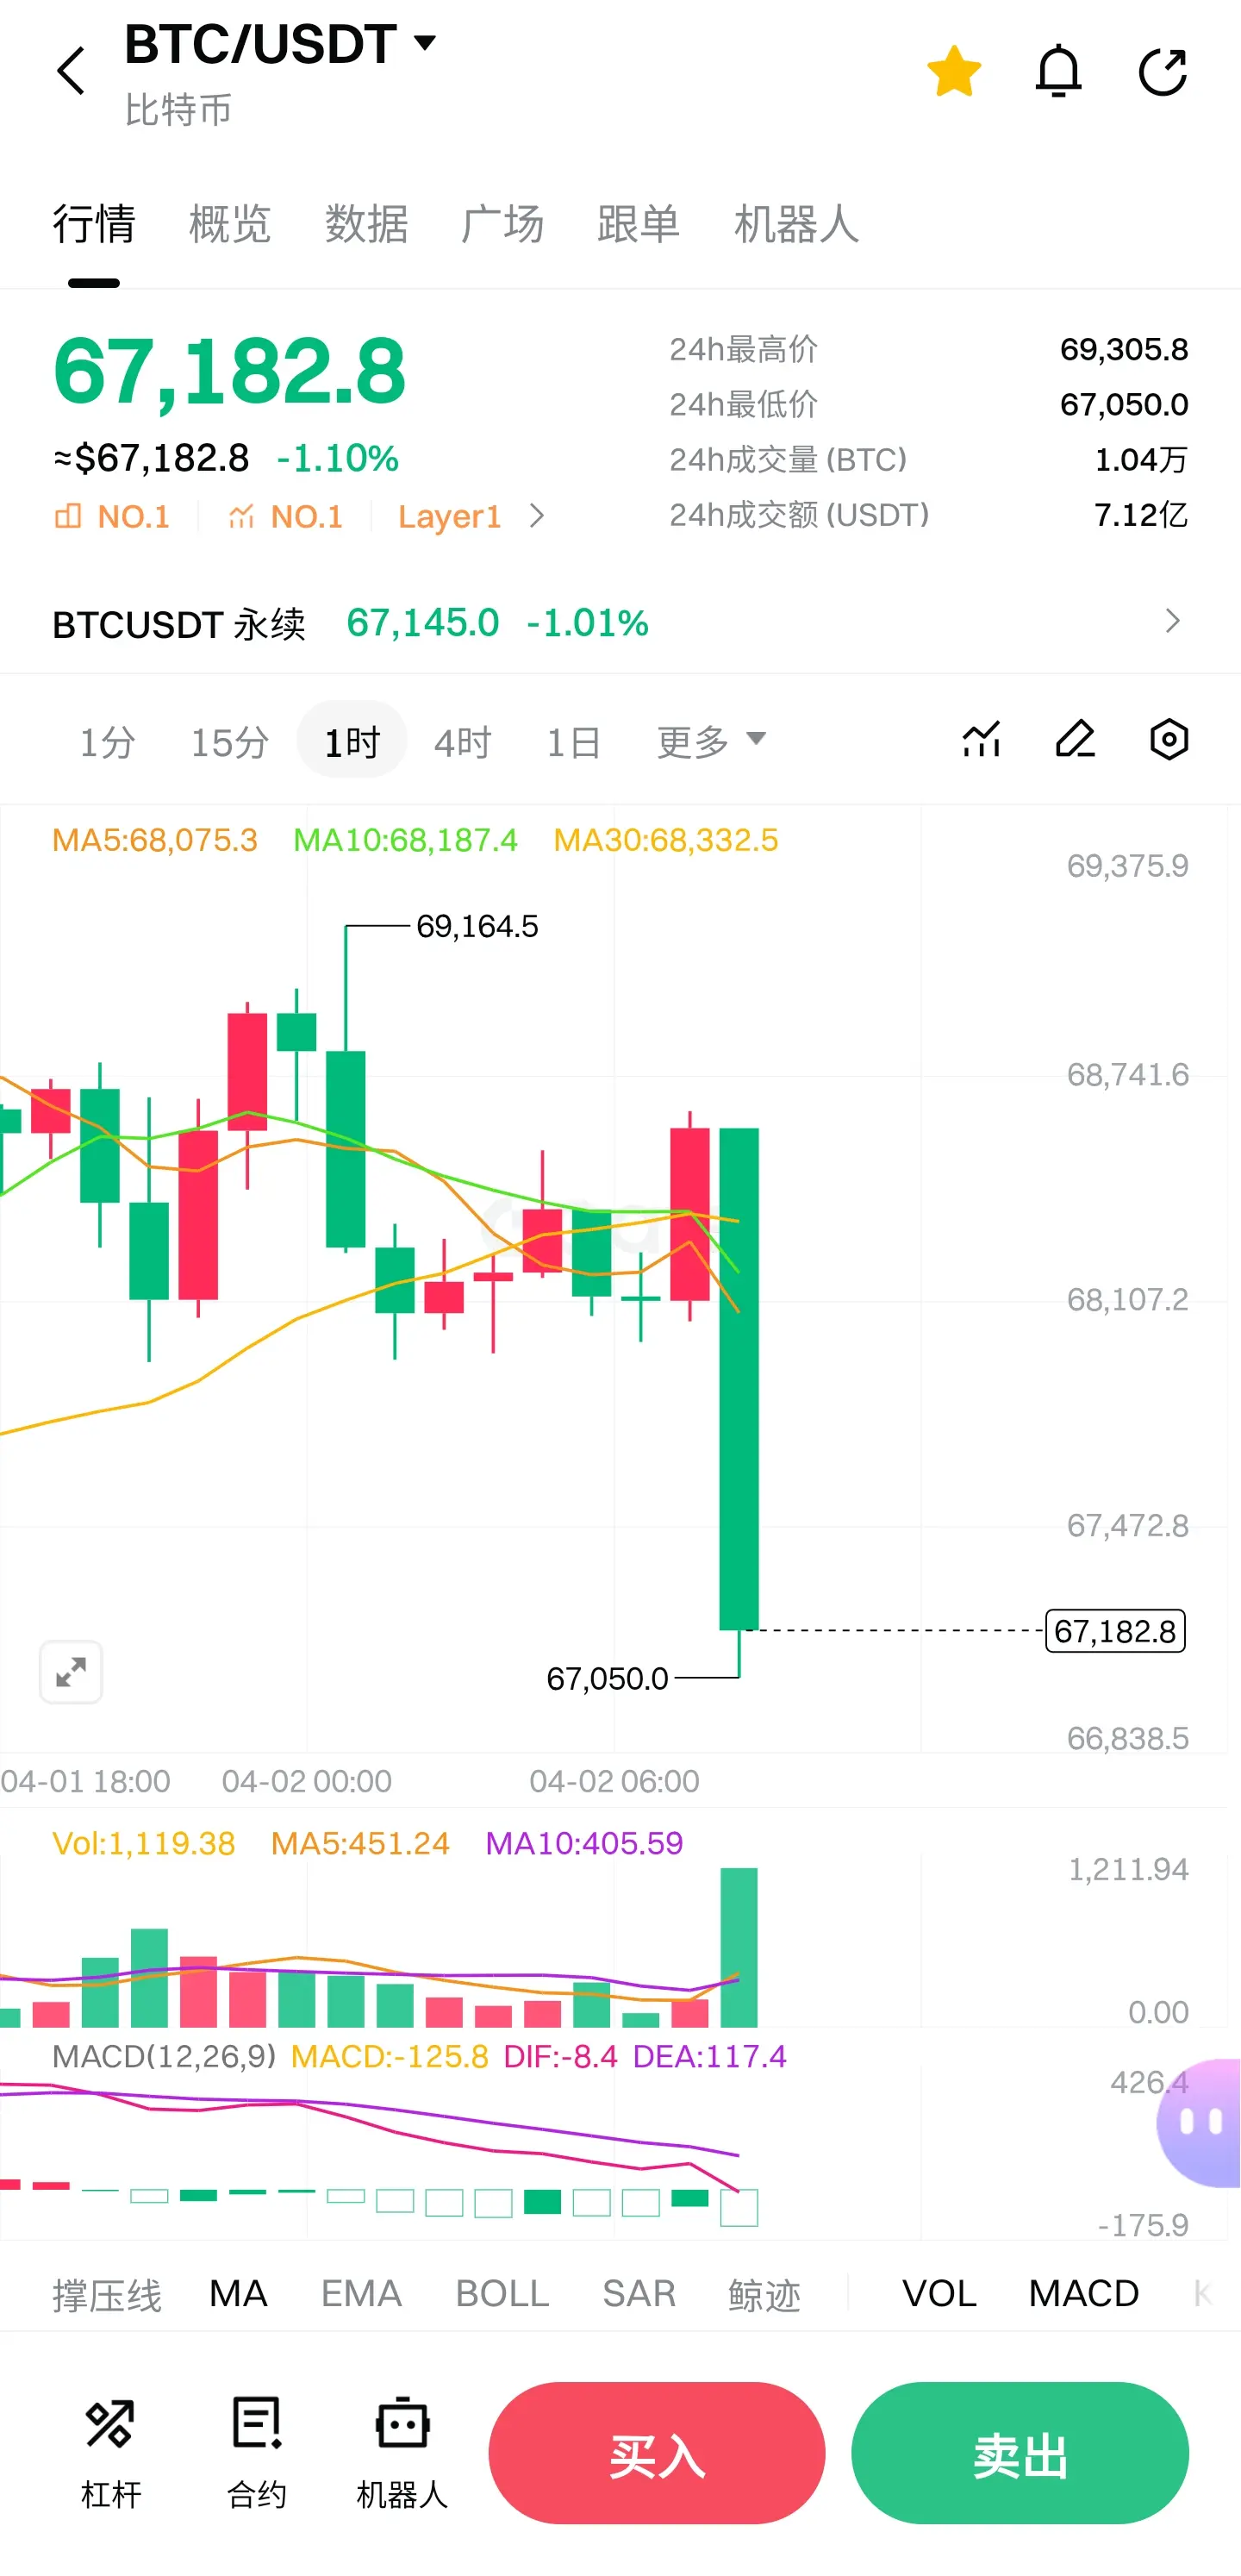
Task: Switch to the 行情 tab
Action: (x=94, y=223)
